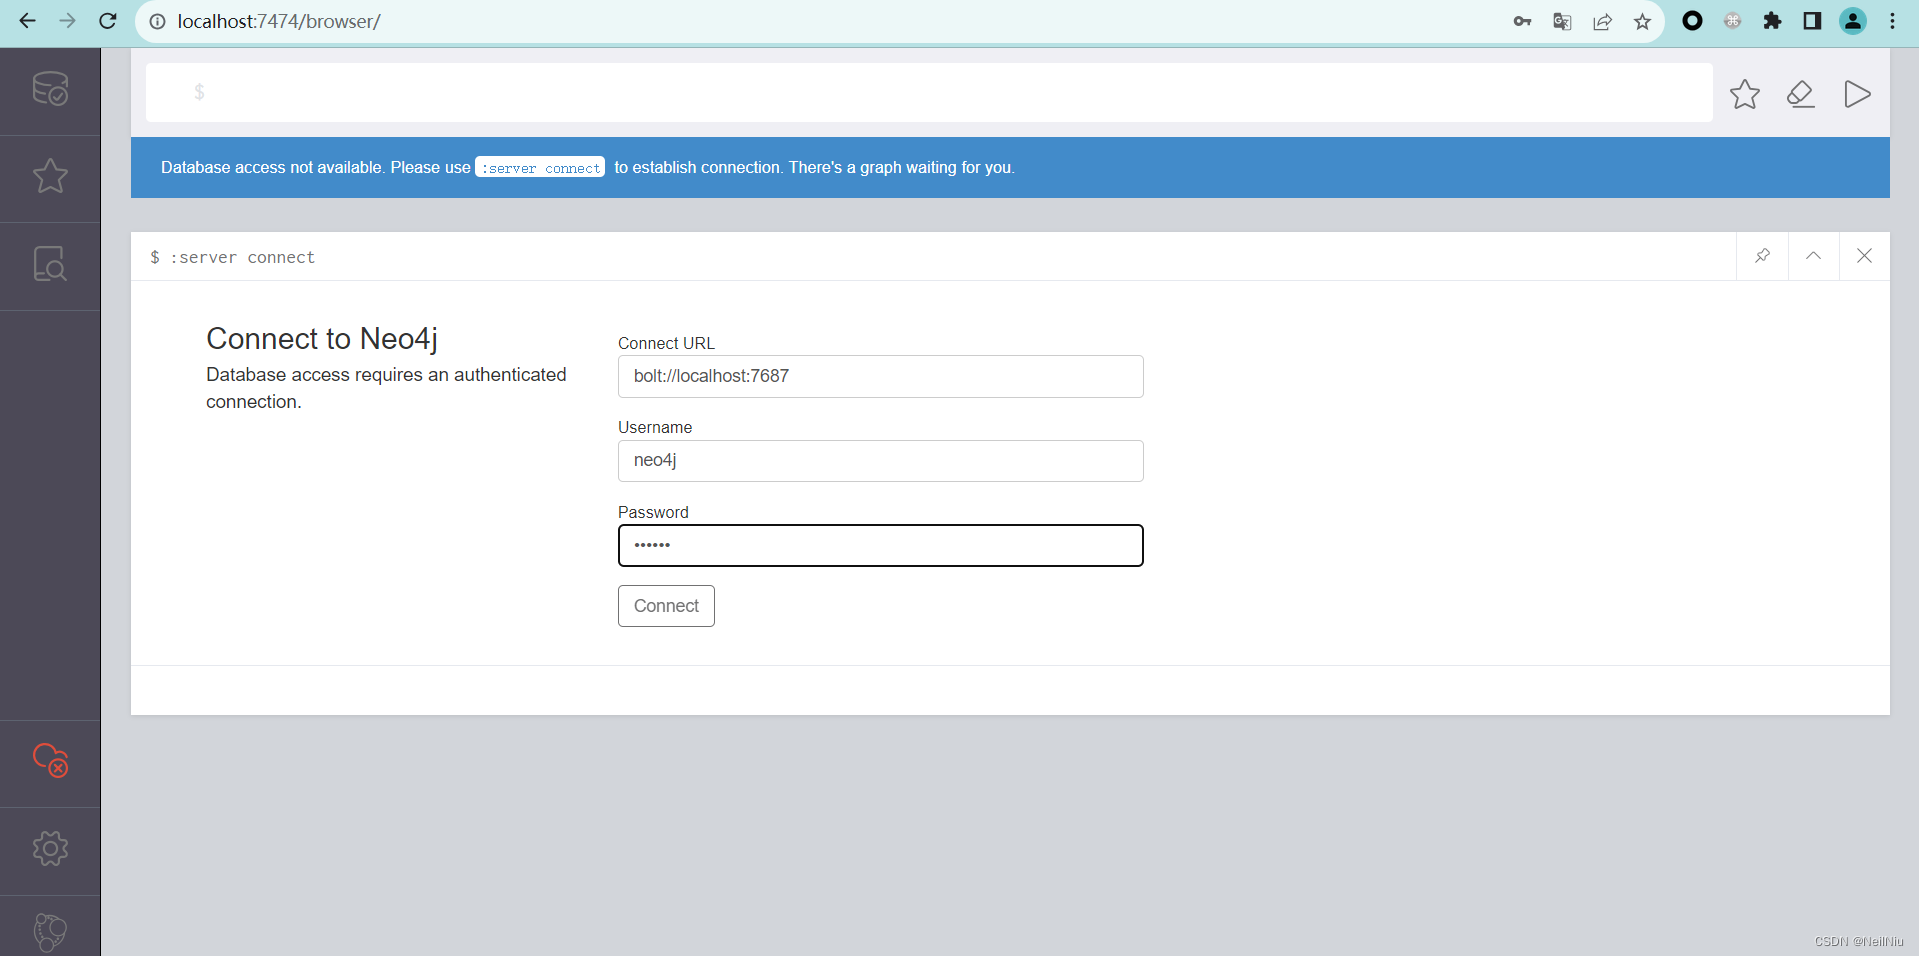Collapse the :server connect frame
The width and height of the screenshot is (1919, 956).
(1813, 256)
